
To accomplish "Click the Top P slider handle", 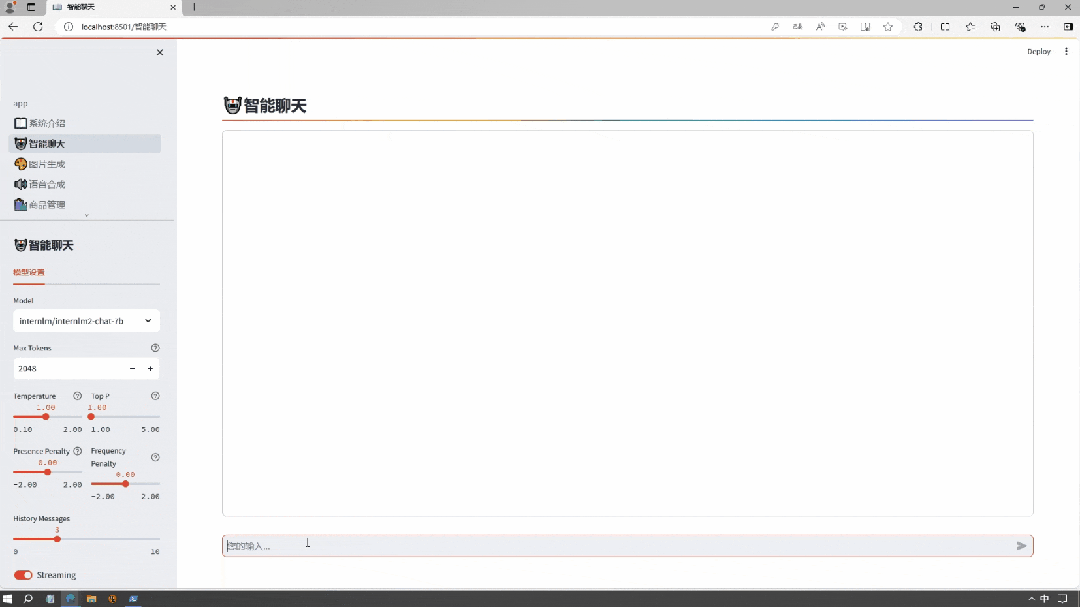I will pyautogui.click(x=91, y=417).
